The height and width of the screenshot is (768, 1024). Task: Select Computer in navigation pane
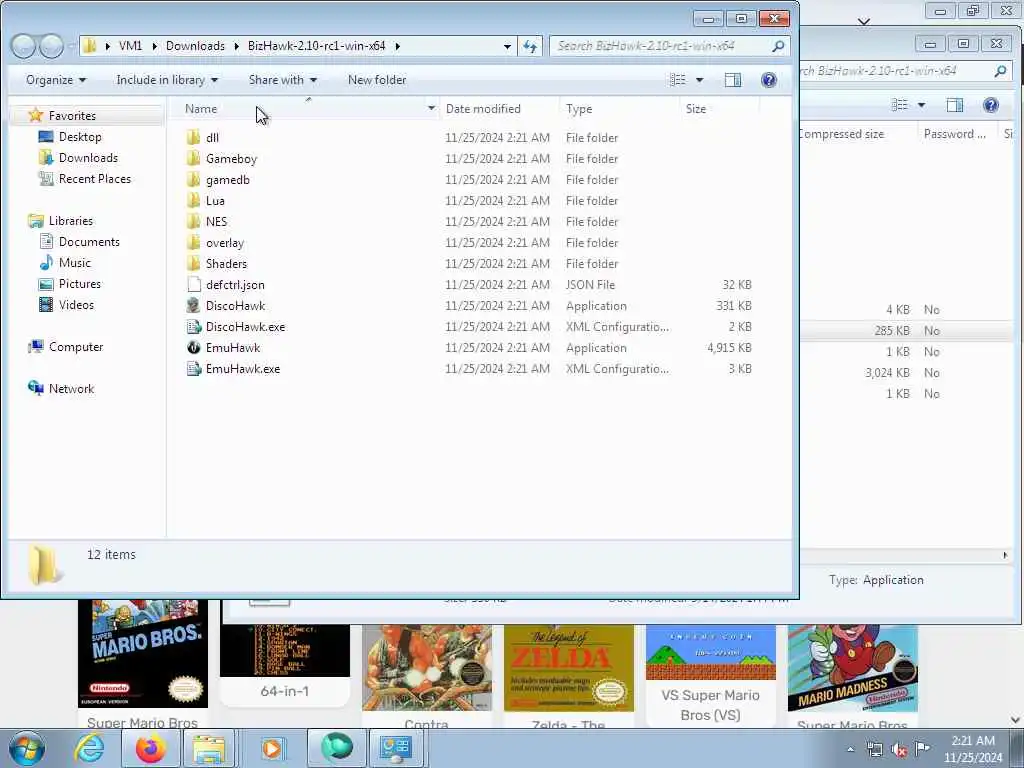point(76,347)
